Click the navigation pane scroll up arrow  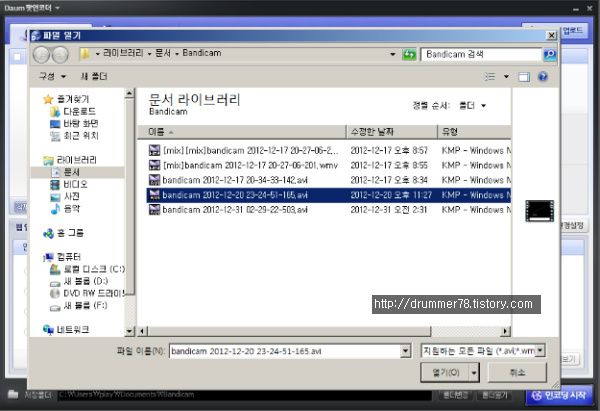tap(129, 93)
